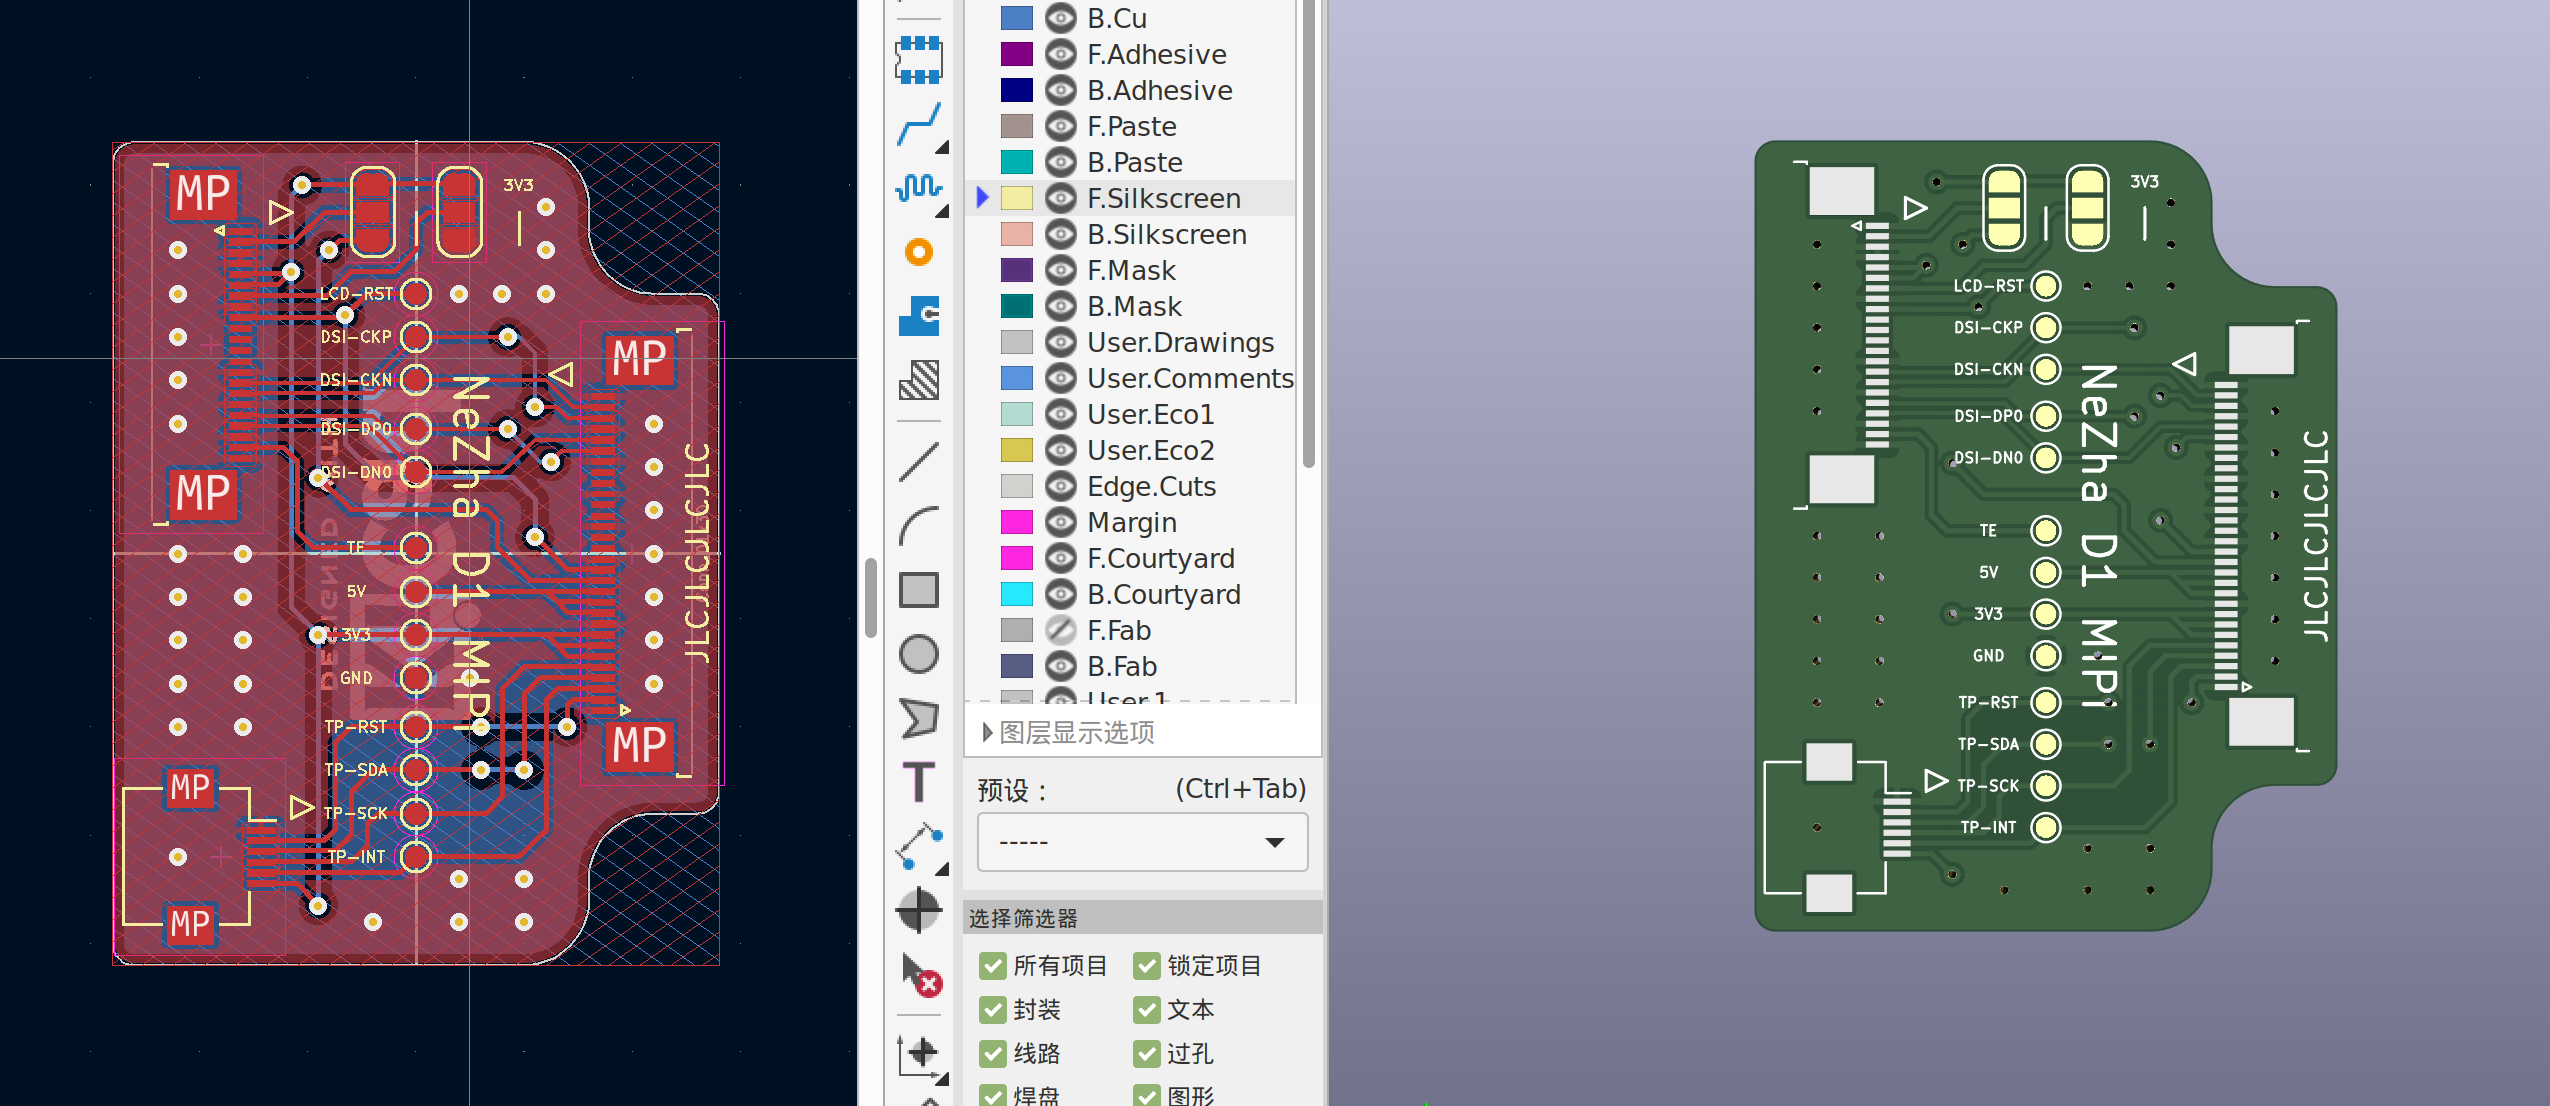The height and width of the screenshot is (1106, 2550).
Task: Toggle the 文本 selection filter
Action: tap(1147, 1010)
